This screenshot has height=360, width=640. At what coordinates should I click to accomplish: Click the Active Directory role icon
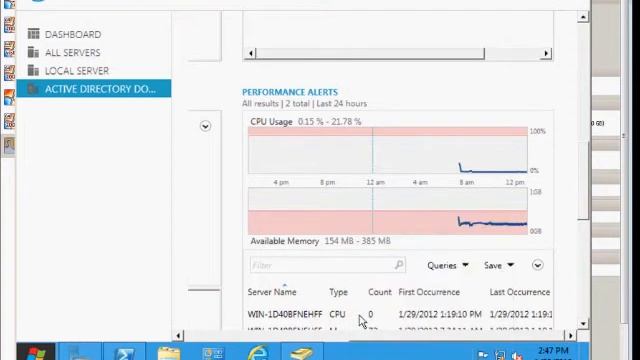33,89
